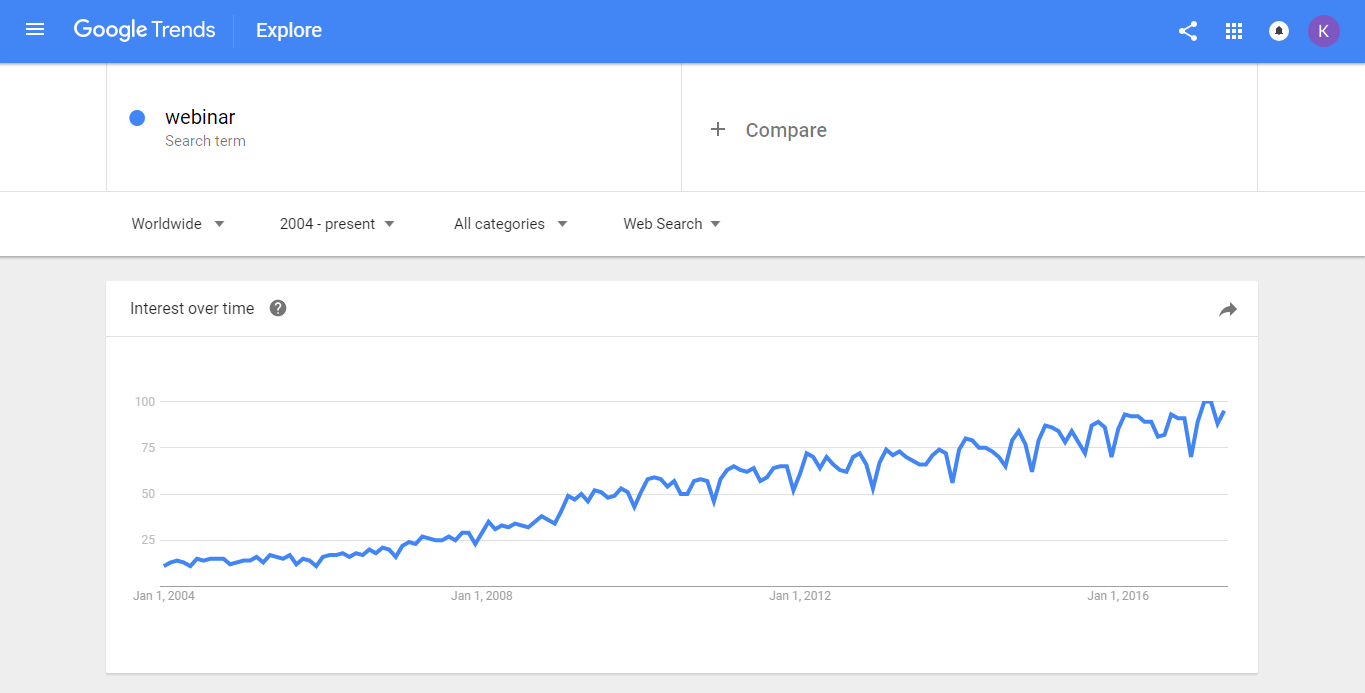This screenshot has height=693, width=1365.
Task: Open the K account avatar
Action: pyautogui.click(x=1324, y=31)
